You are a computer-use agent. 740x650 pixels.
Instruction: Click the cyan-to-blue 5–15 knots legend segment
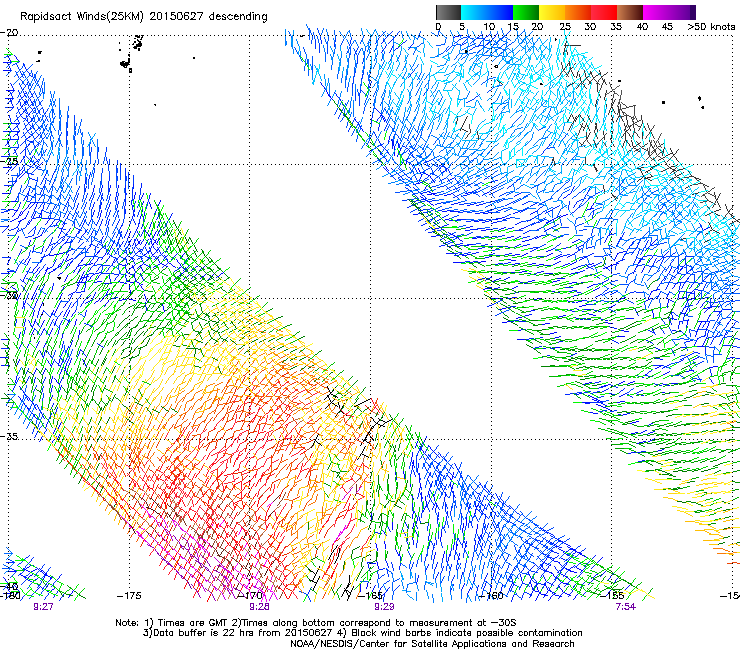(x=487, y=12)
